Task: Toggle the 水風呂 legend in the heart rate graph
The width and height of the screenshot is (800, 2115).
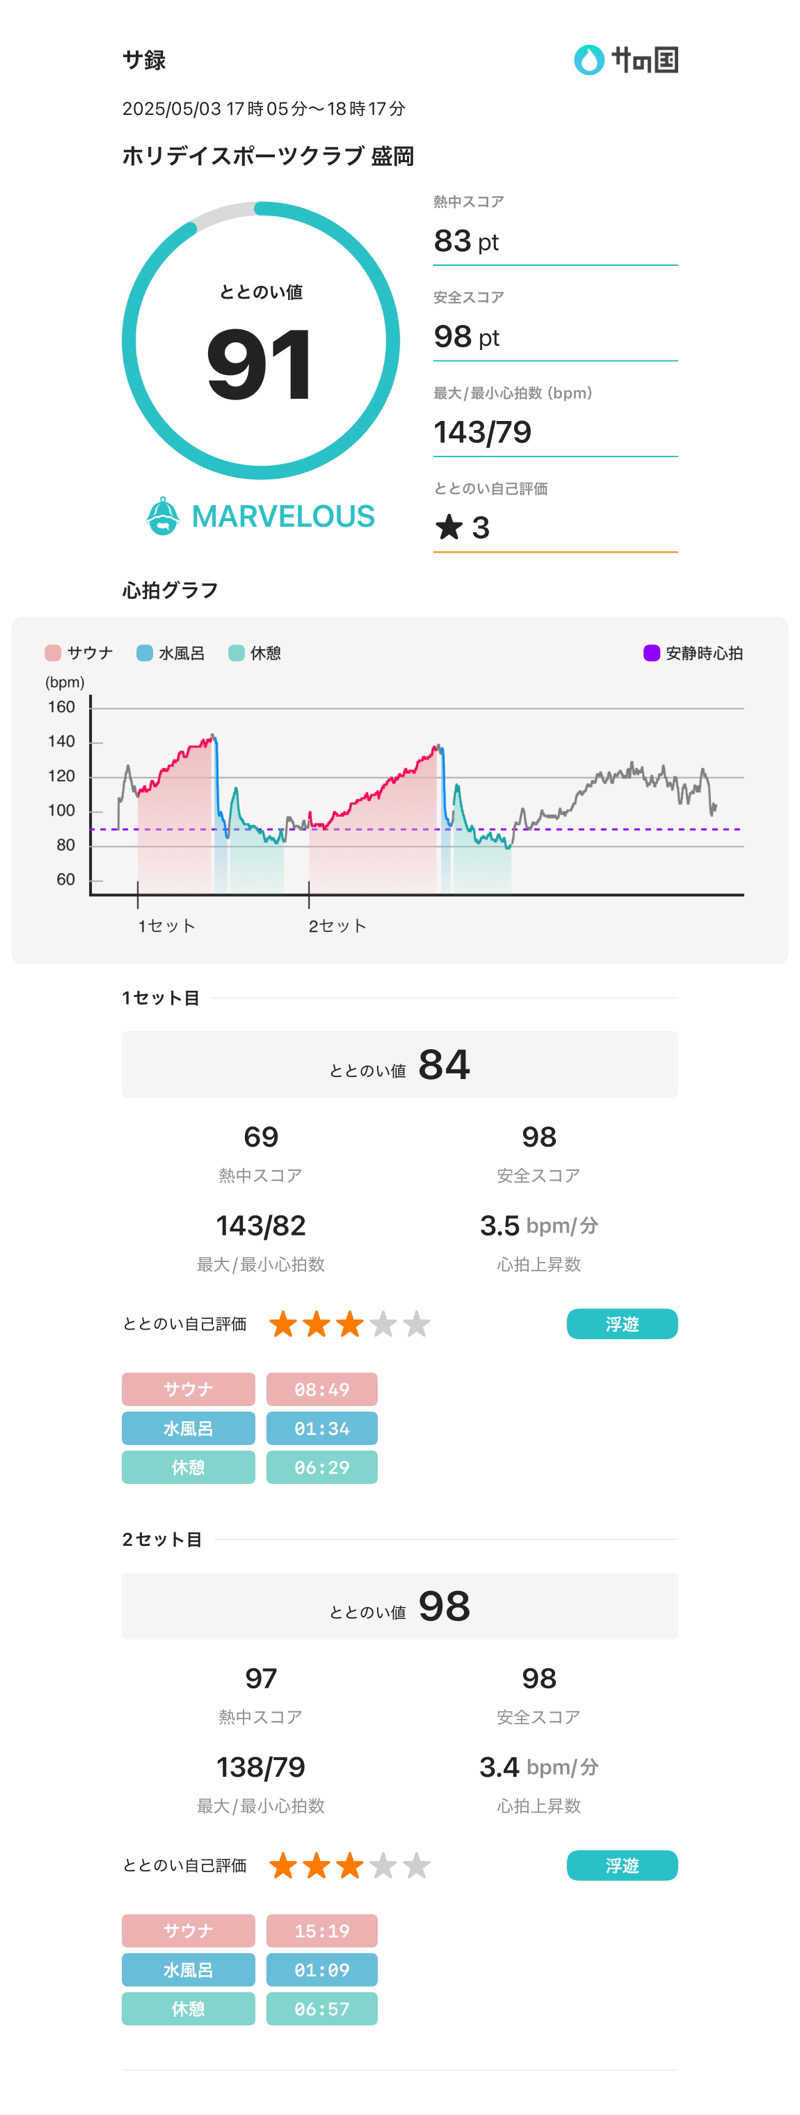Action: [171, 653]
